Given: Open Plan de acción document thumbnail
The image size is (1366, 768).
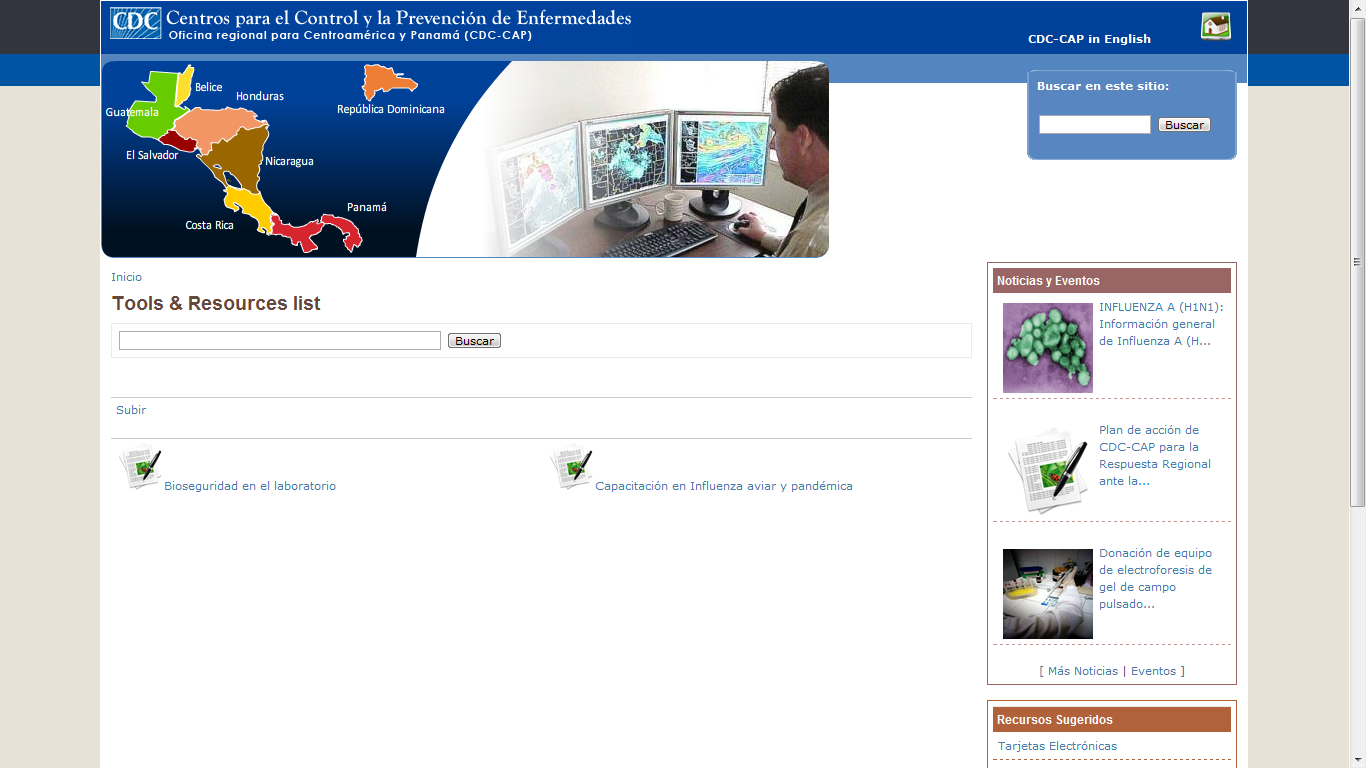Looking at the screenshot, I should 1048,470.
